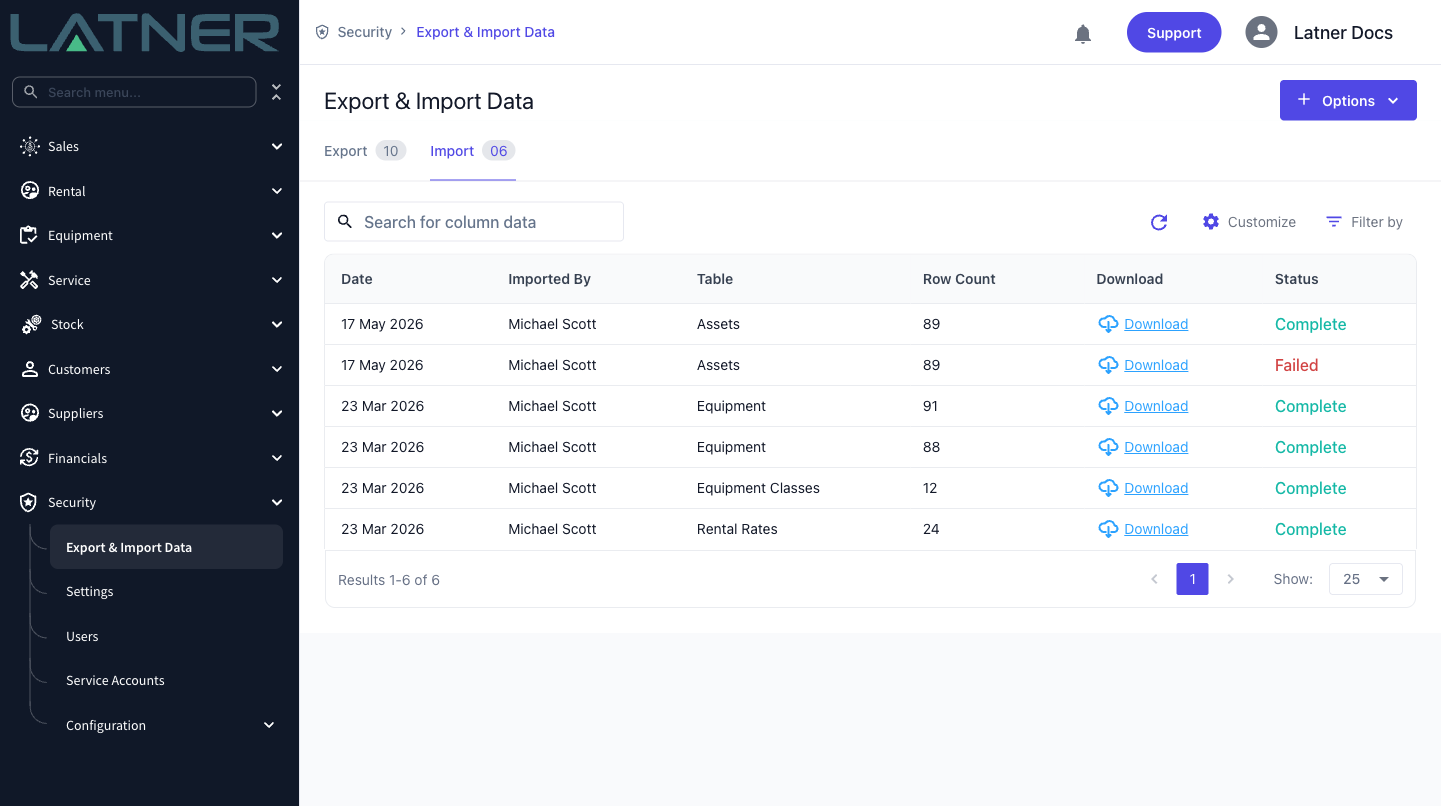Click the Latner Docs account name

[x=1343, y=32]
